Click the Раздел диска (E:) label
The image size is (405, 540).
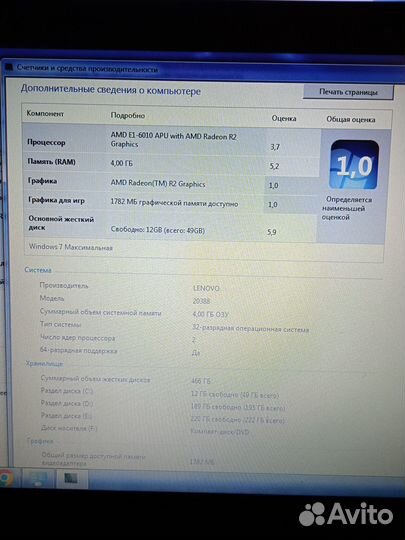pos(66,416)
